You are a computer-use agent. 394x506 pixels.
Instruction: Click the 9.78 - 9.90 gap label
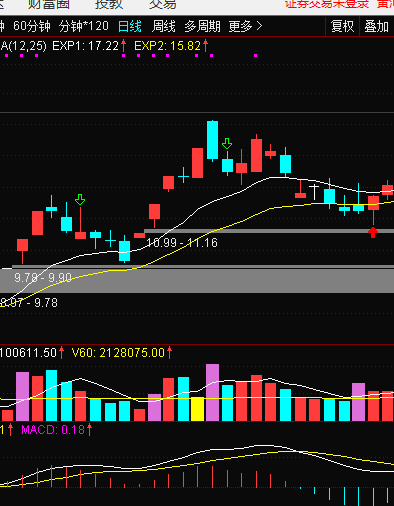(x=43, y=277)
